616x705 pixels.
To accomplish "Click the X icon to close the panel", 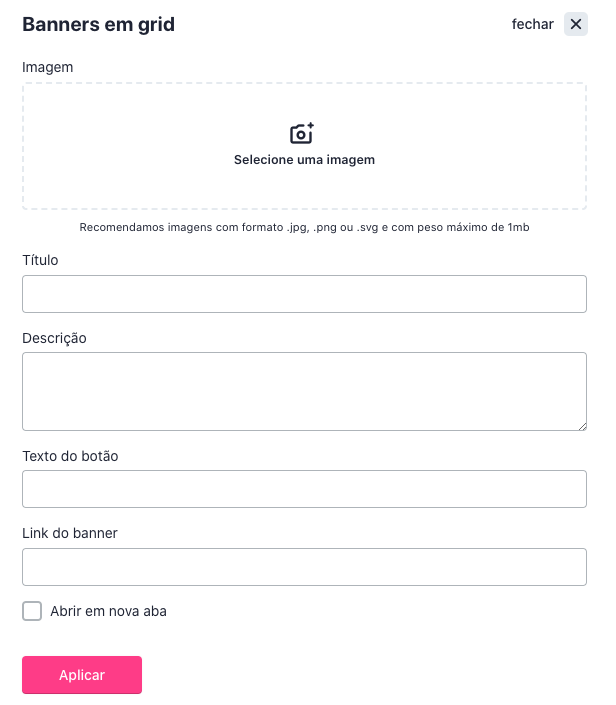I will 576,24.
